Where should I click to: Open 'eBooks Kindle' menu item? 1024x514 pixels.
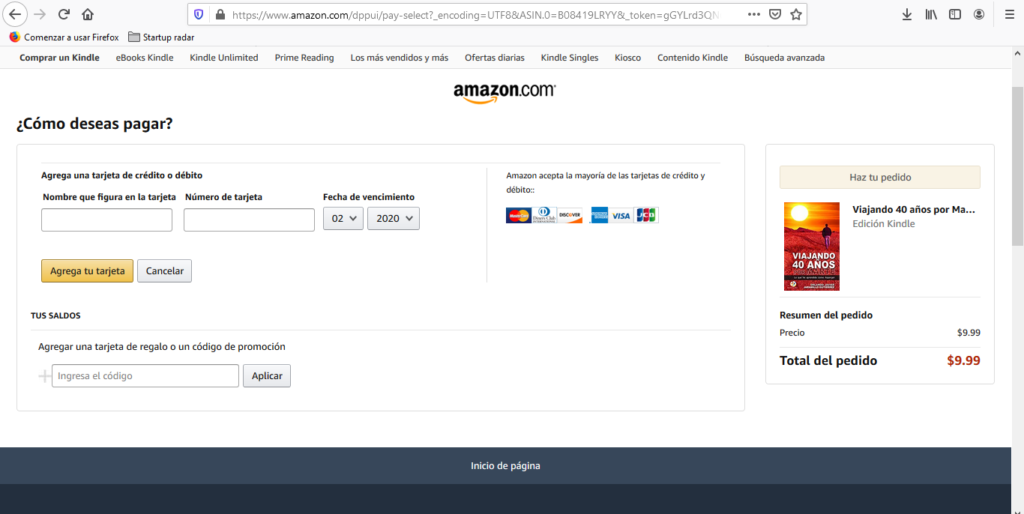[144, 57]
